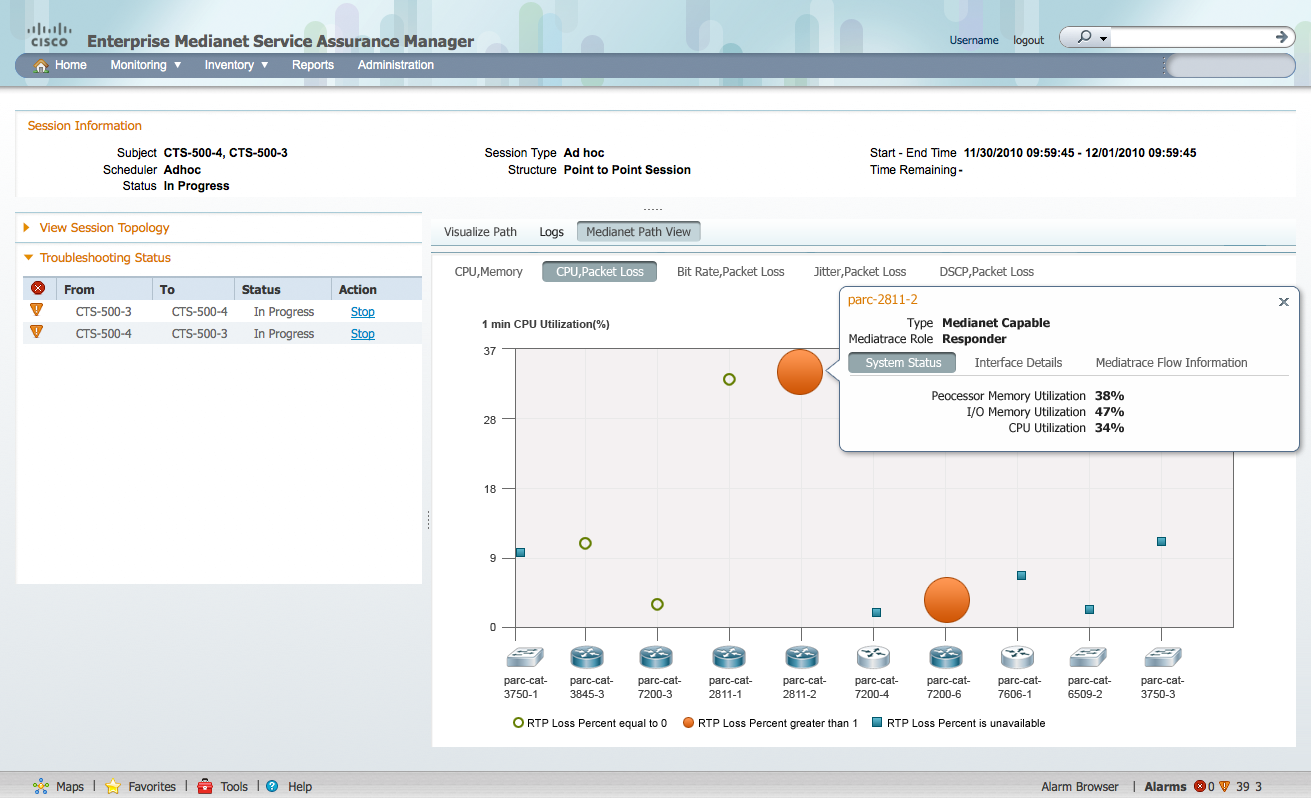Image resolution: width=1311 pixels, height=798 pixels.
Task: Open the Alarm Browser
Action: click(1080, 787)
